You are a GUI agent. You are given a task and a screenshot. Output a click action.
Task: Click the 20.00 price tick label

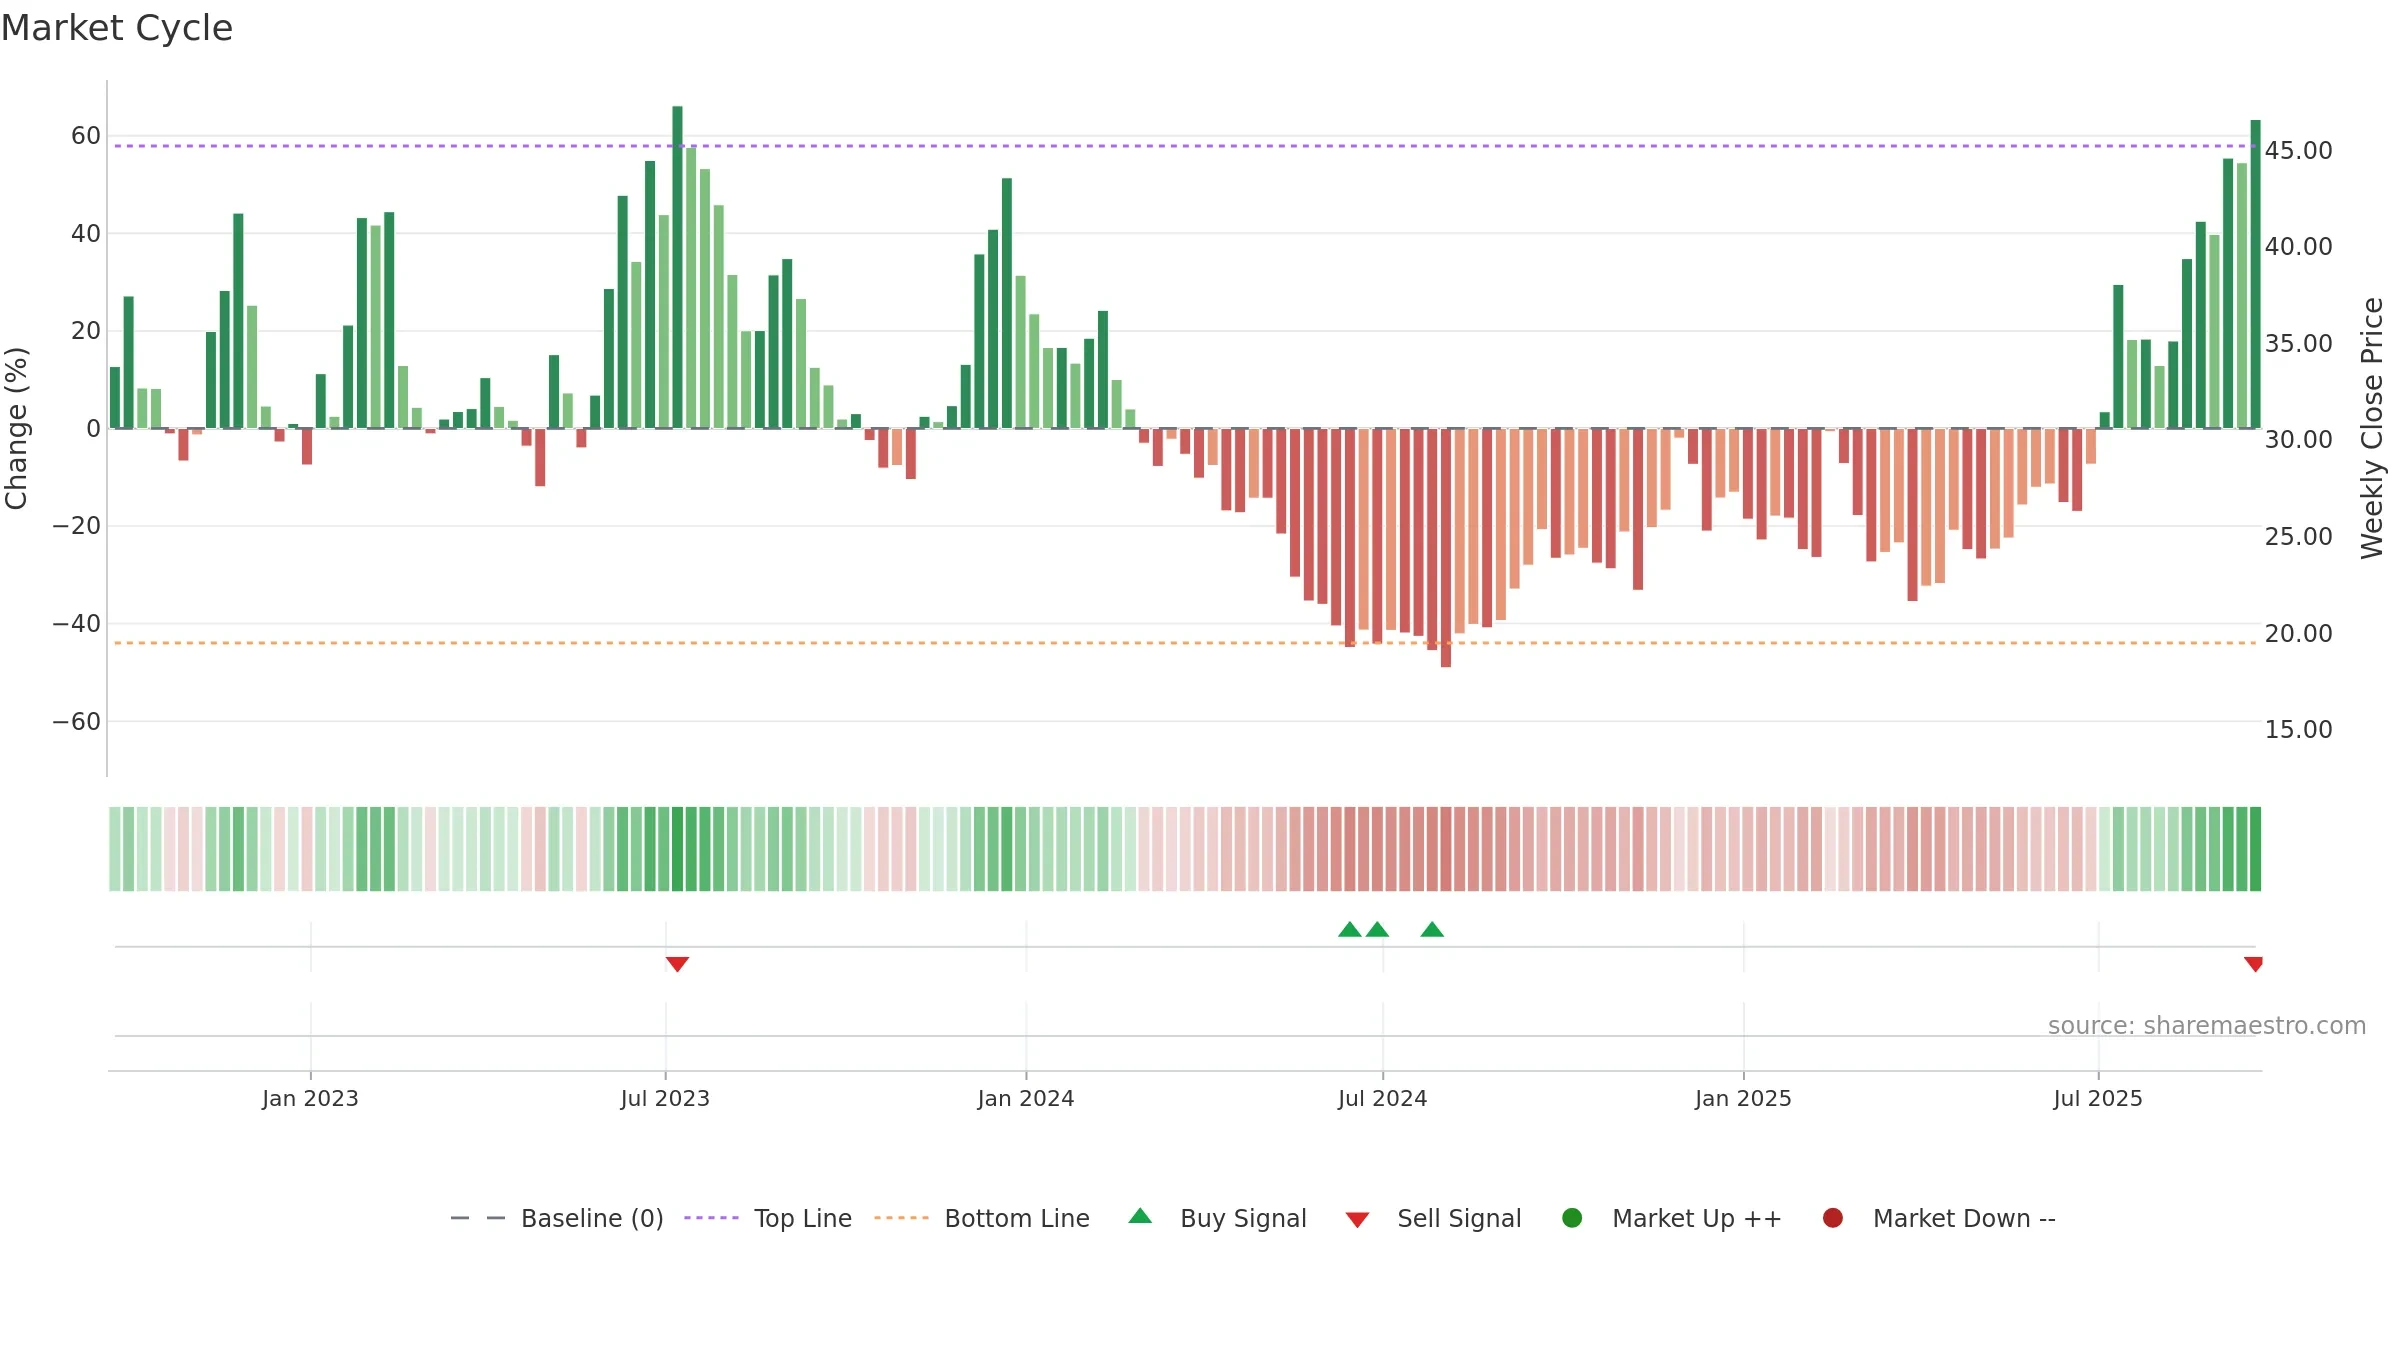click(x=2298, y=633)
